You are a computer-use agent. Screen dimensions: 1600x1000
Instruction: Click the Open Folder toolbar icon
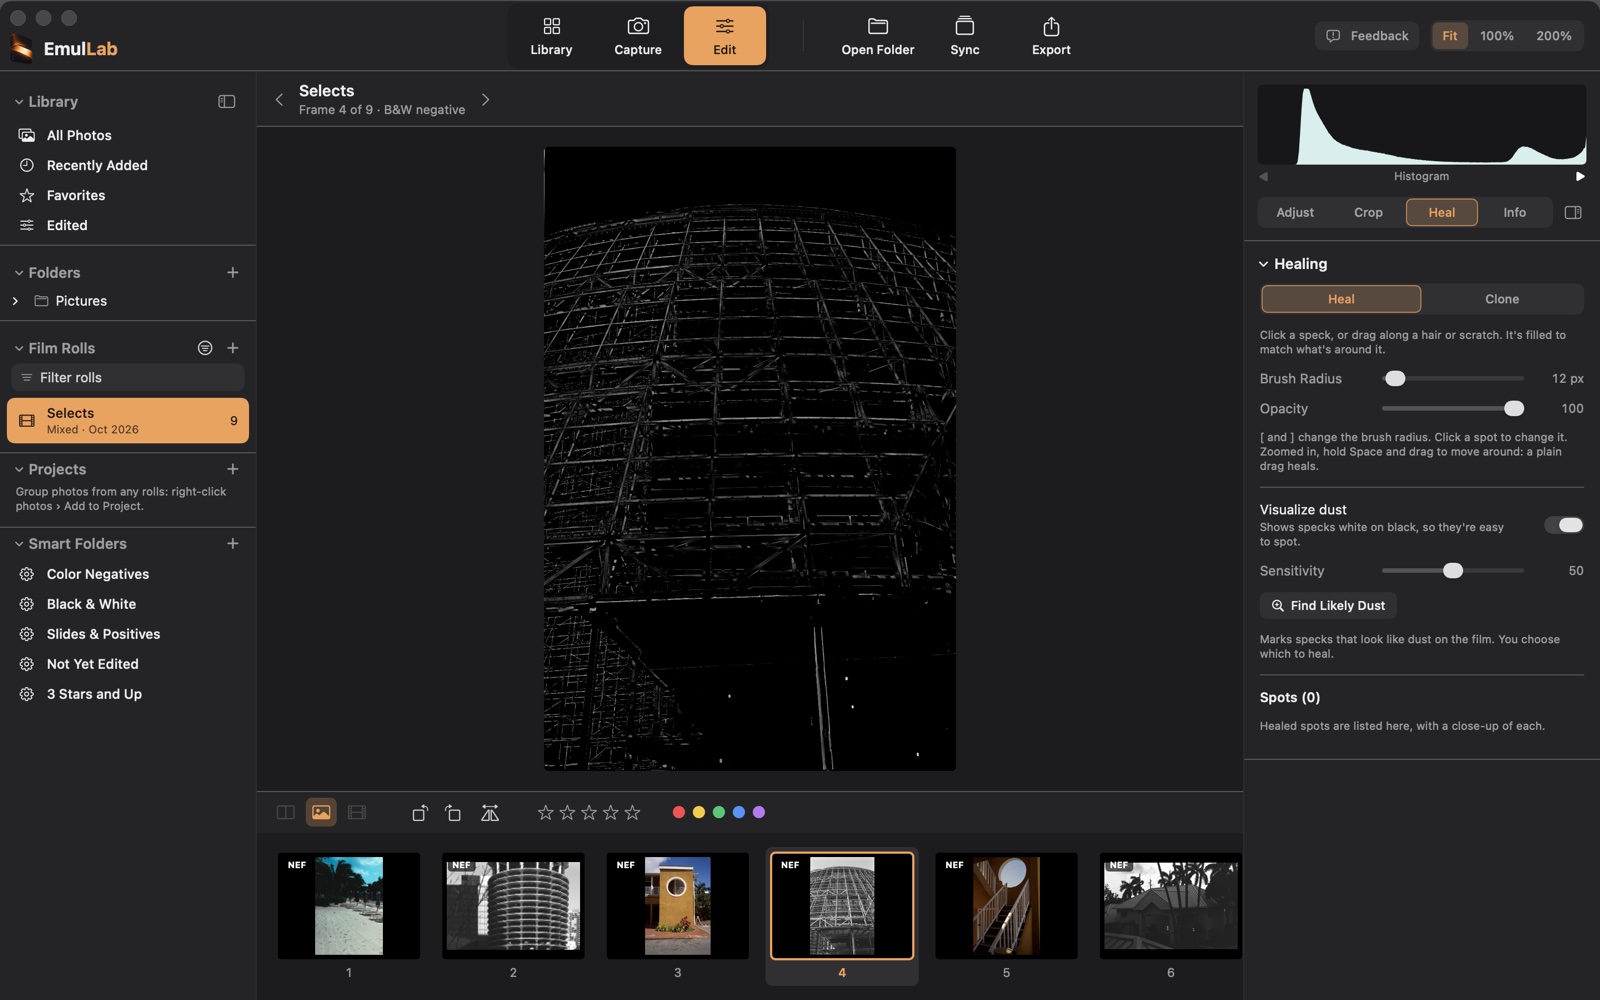click(877, 36)
